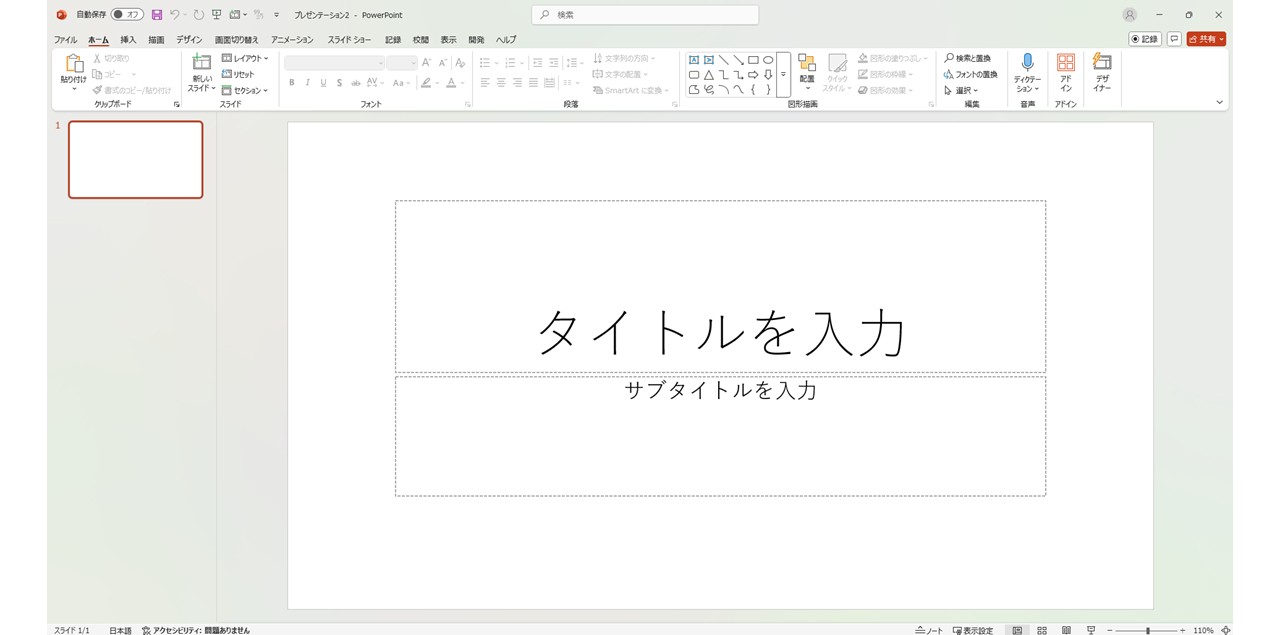Open the File (ファイル) tab

[65, 40]
